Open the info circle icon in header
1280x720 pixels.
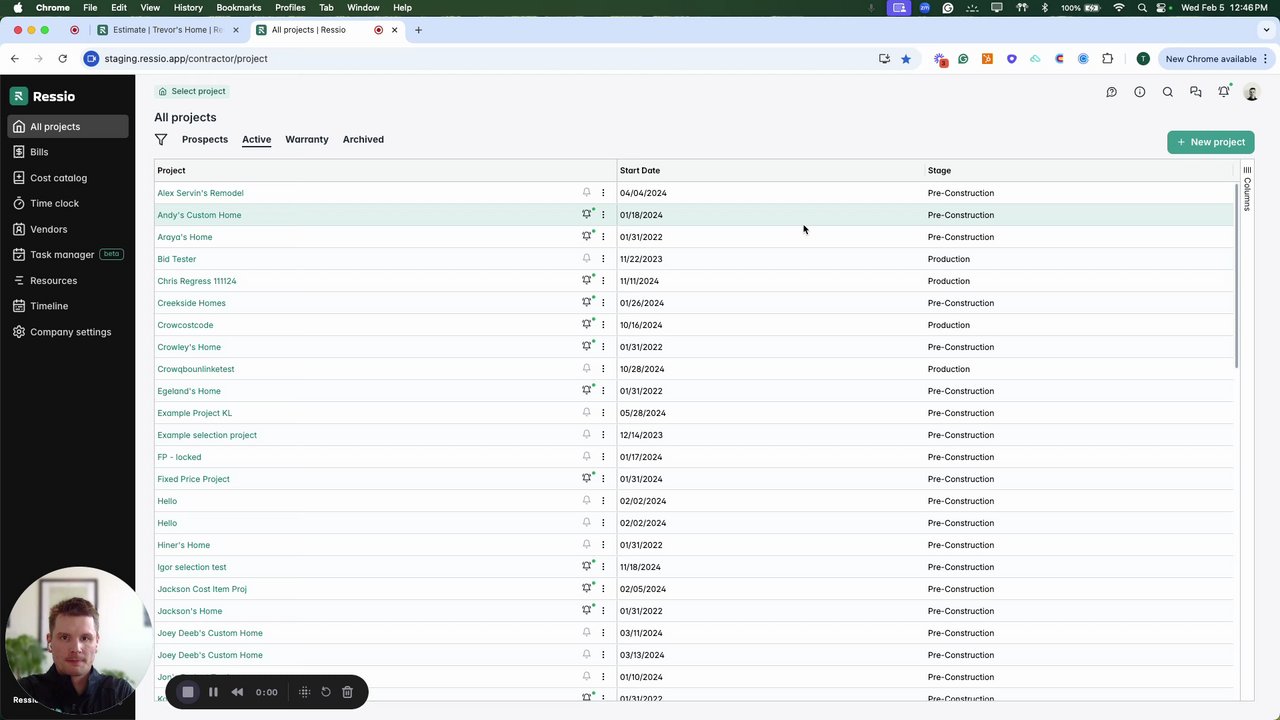[x=1139, y=92]
